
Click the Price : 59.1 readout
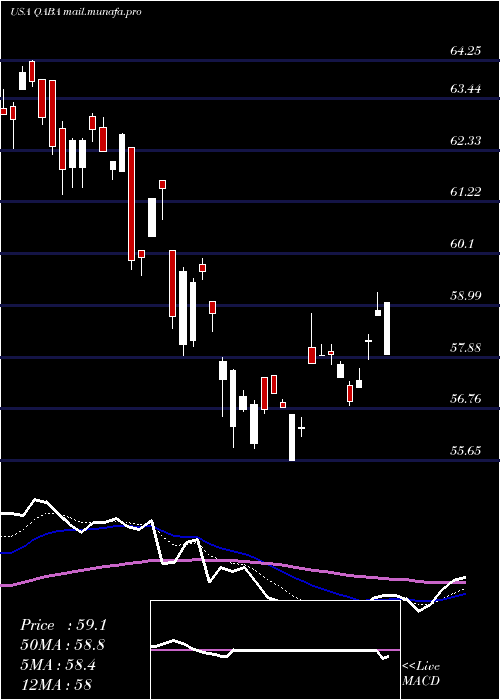[63, 625]
